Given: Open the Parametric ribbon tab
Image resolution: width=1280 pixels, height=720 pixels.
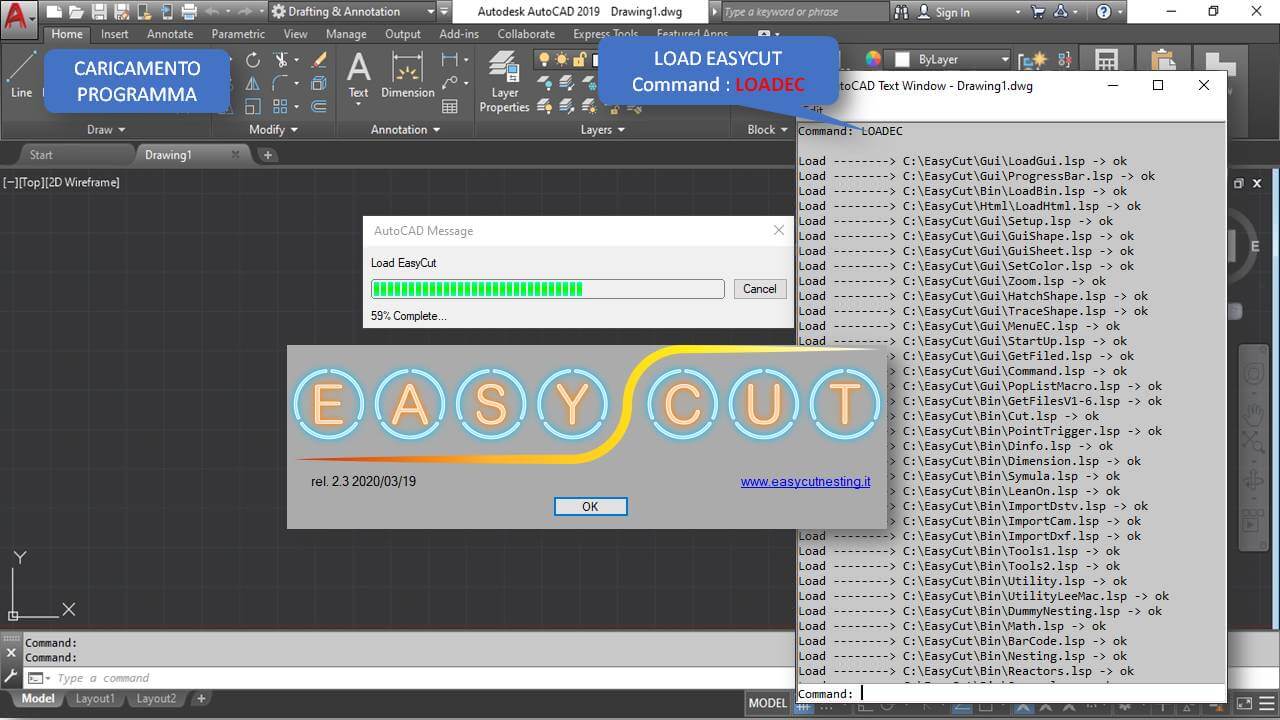Looking at the screenshot, I should (238, 34).
